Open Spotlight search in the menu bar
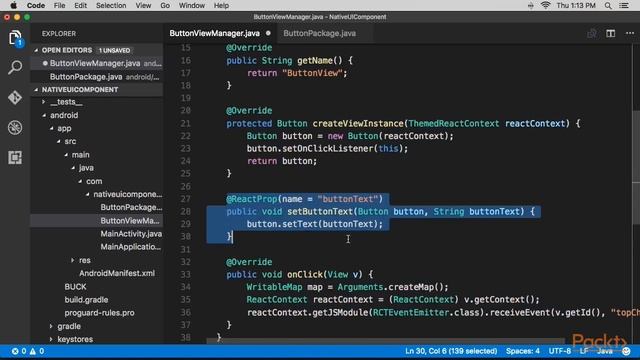640x360 pixels. point(608,5)
